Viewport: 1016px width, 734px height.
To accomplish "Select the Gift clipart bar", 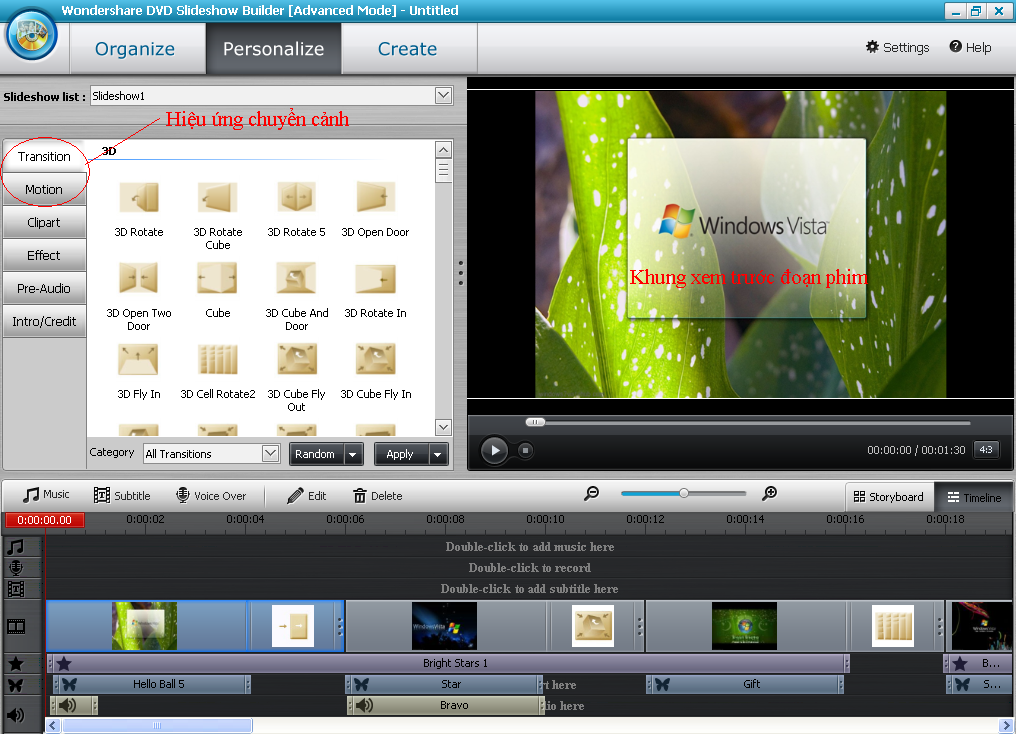I will 745,684.
